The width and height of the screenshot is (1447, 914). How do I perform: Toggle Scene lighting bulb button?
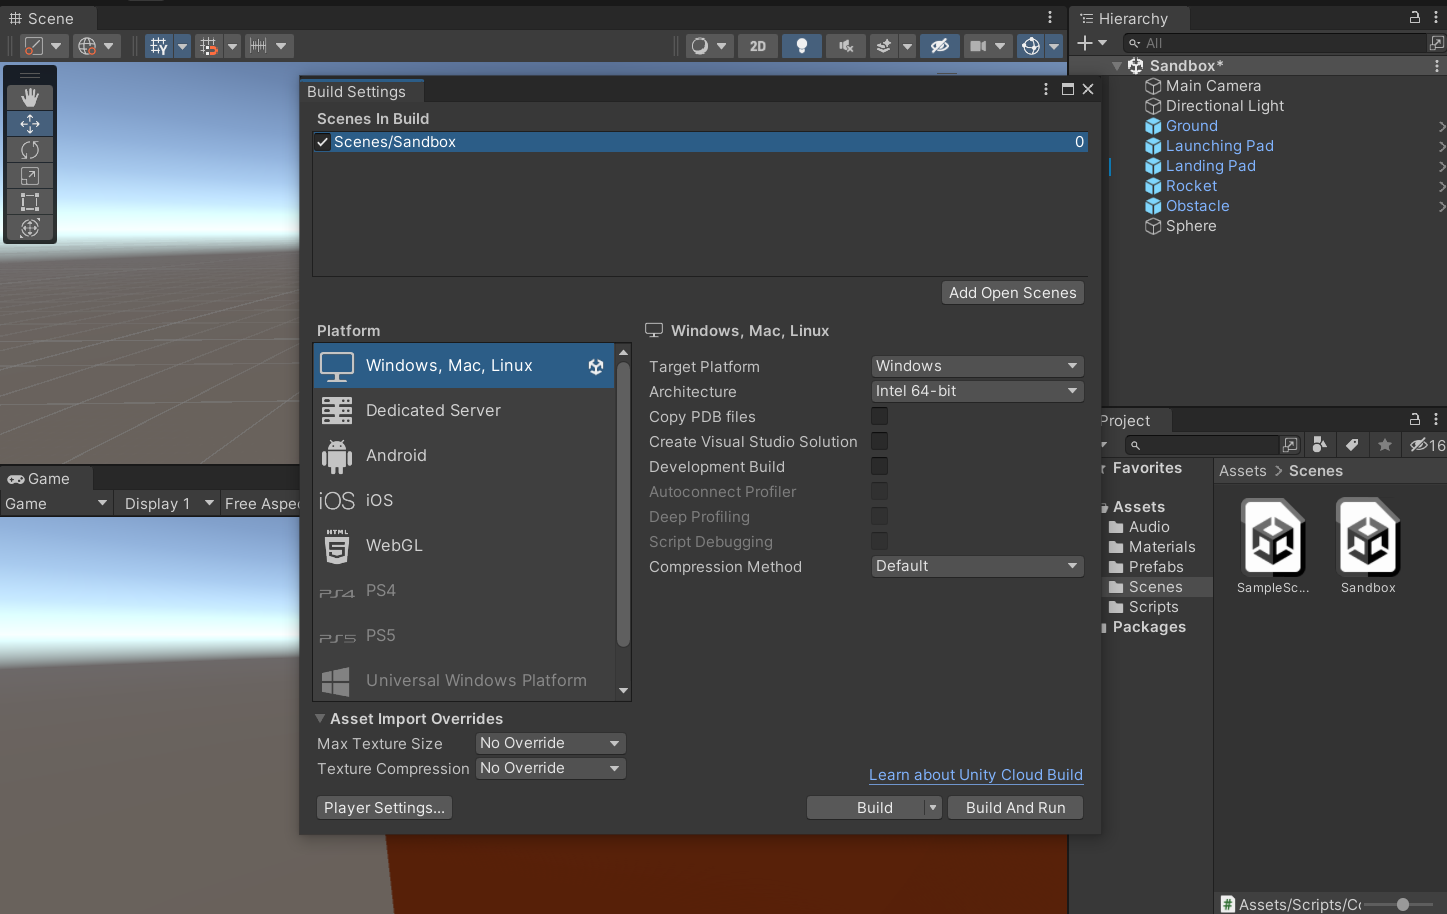pyautogui.click(x=801, y=46)
